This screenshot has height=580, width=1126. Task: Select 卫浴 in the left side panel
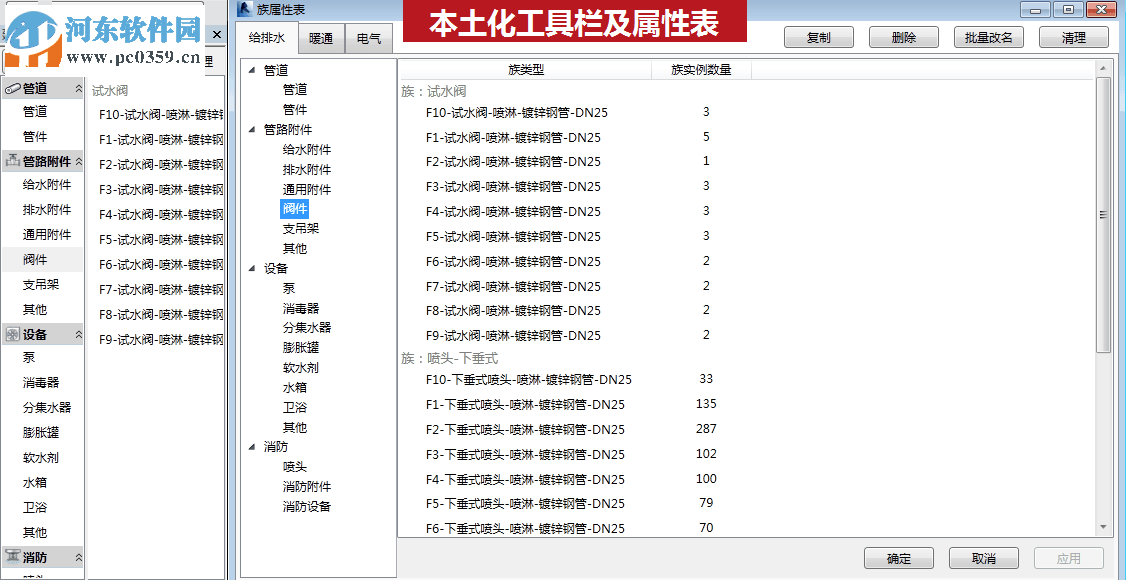point(35,508)
